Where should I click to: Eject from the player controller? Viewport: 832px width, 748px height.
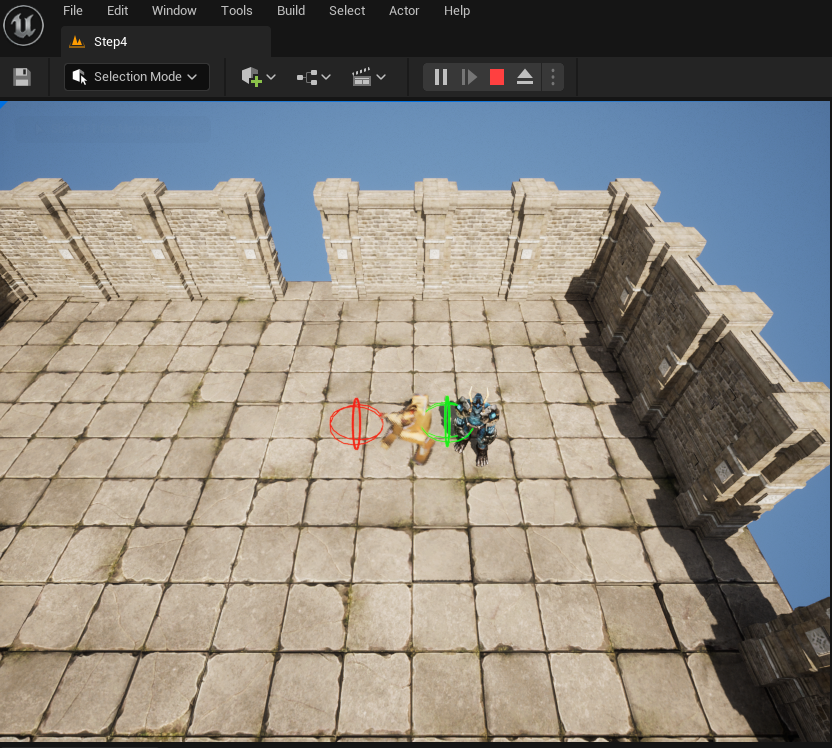[x=525, y=77]
